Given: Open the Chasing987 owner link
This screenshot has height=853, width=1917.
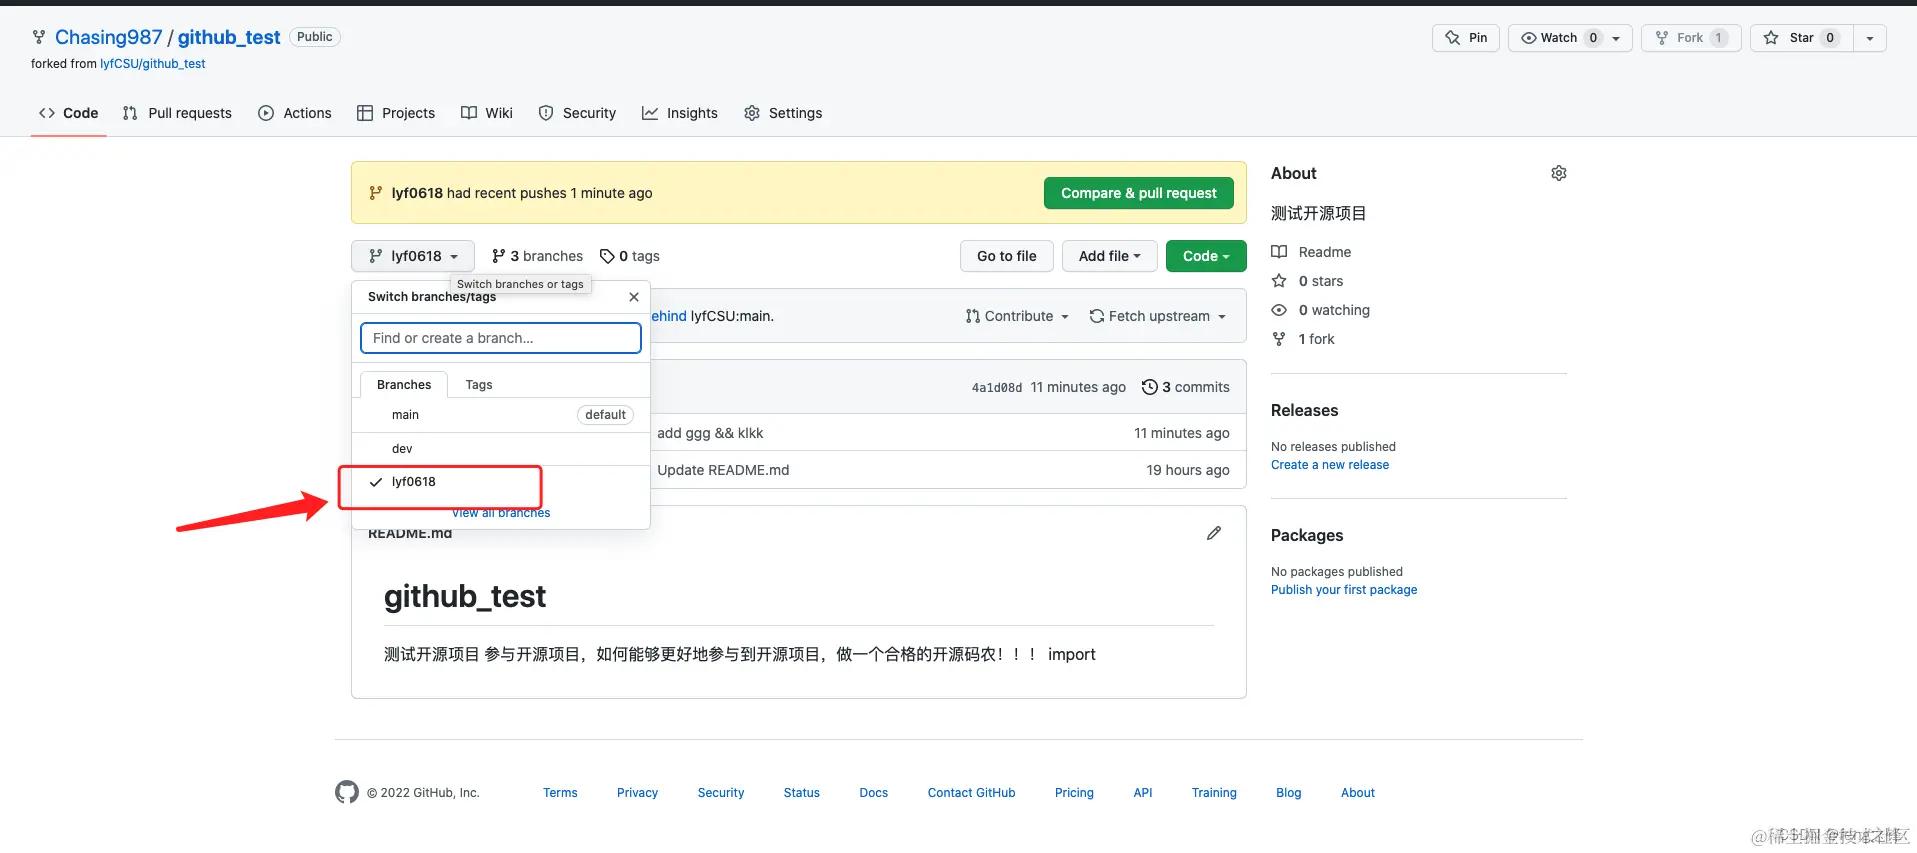Looking at the screenshot, I should (x=108, y=37).
